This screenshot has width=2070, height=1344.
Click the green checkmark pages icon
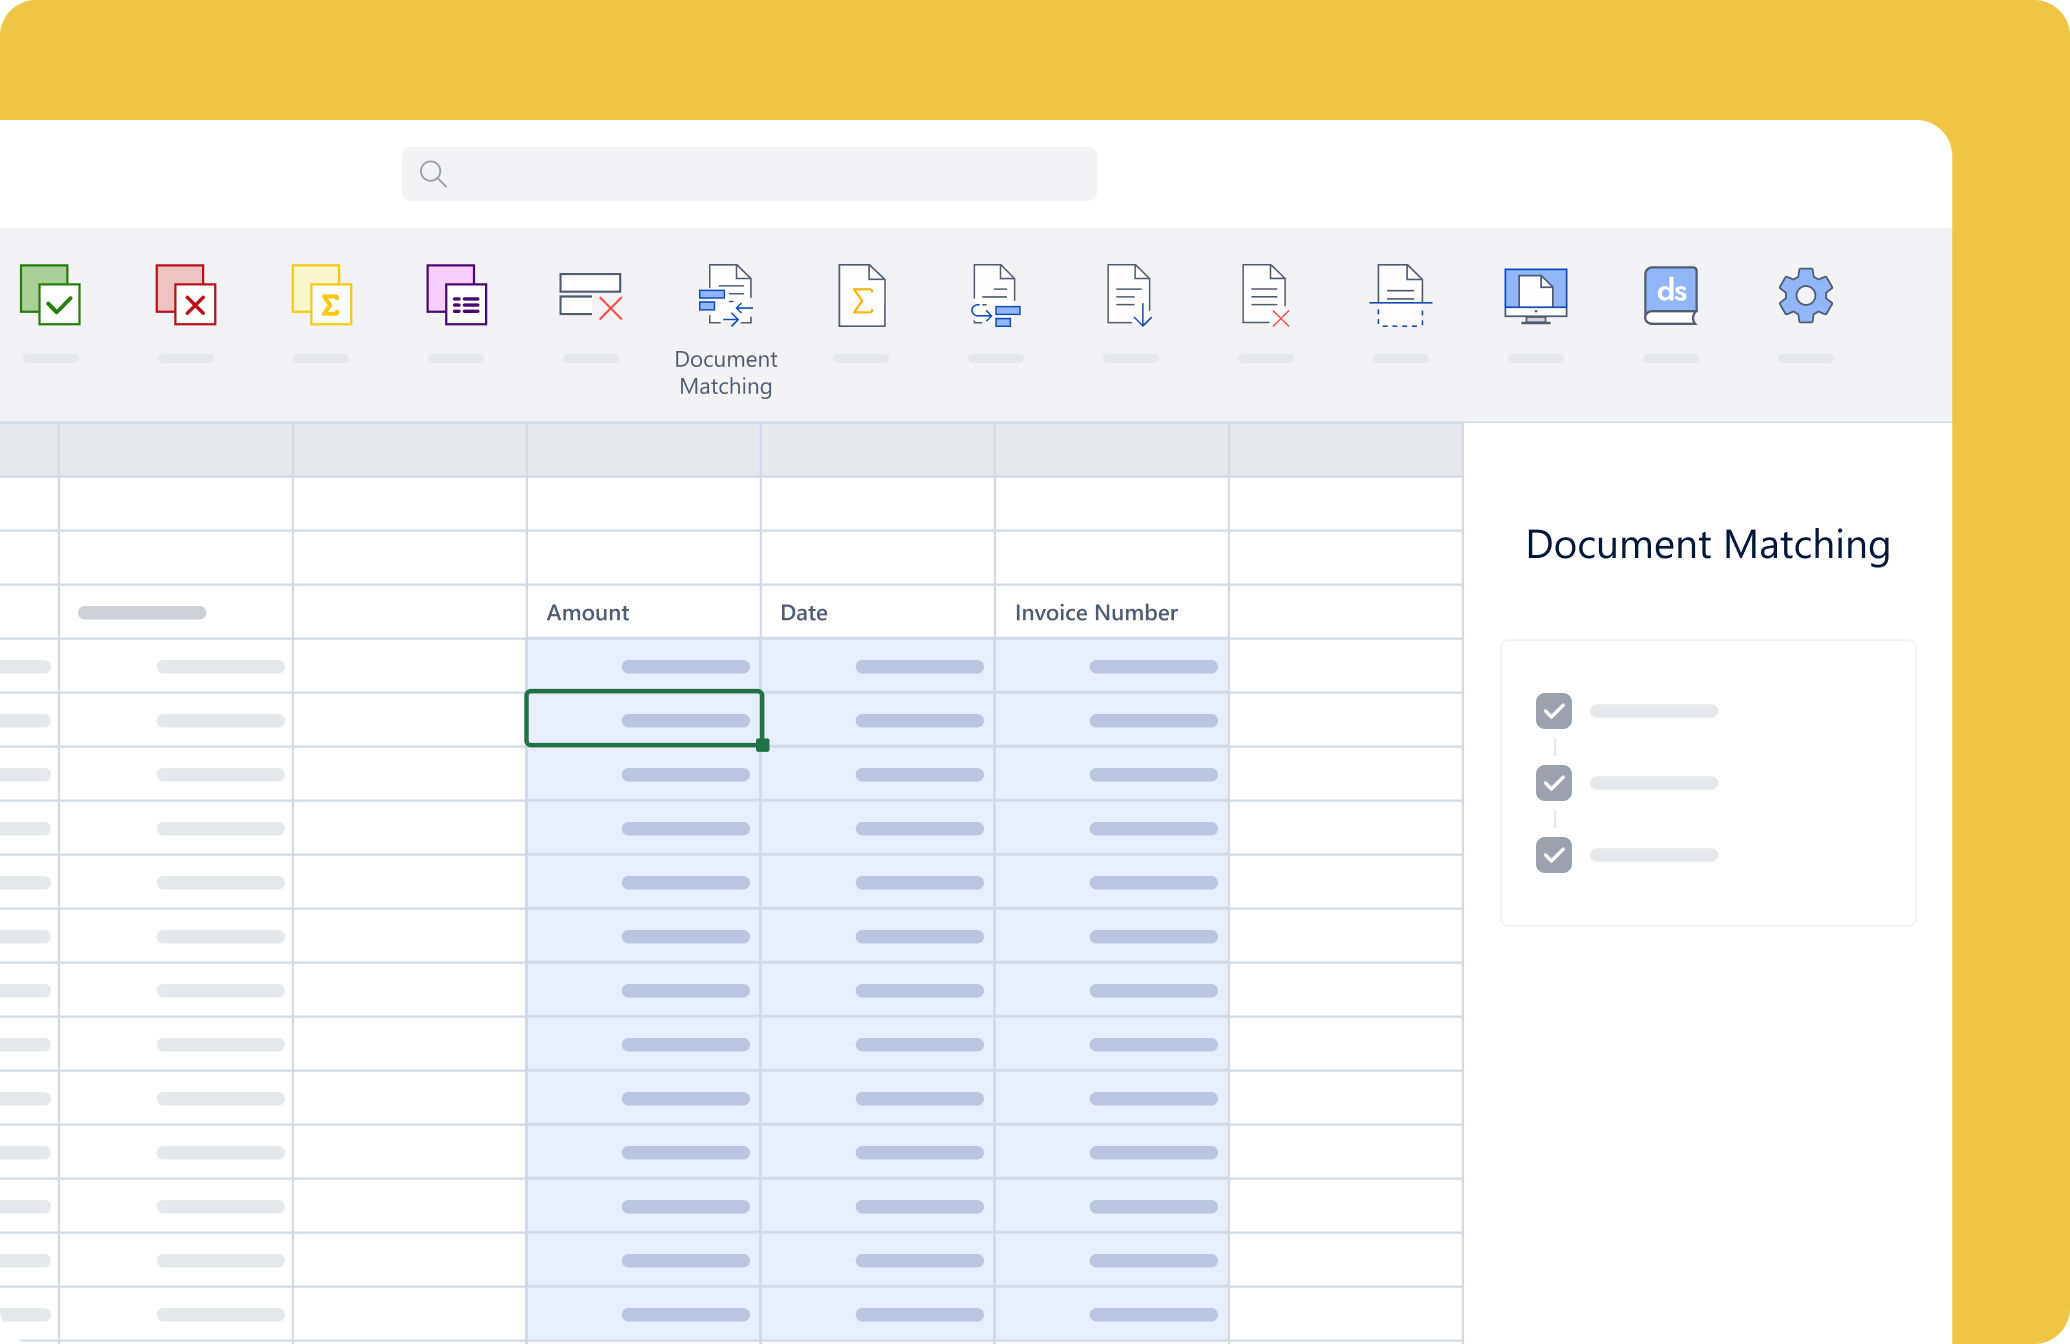click(50, 295)
